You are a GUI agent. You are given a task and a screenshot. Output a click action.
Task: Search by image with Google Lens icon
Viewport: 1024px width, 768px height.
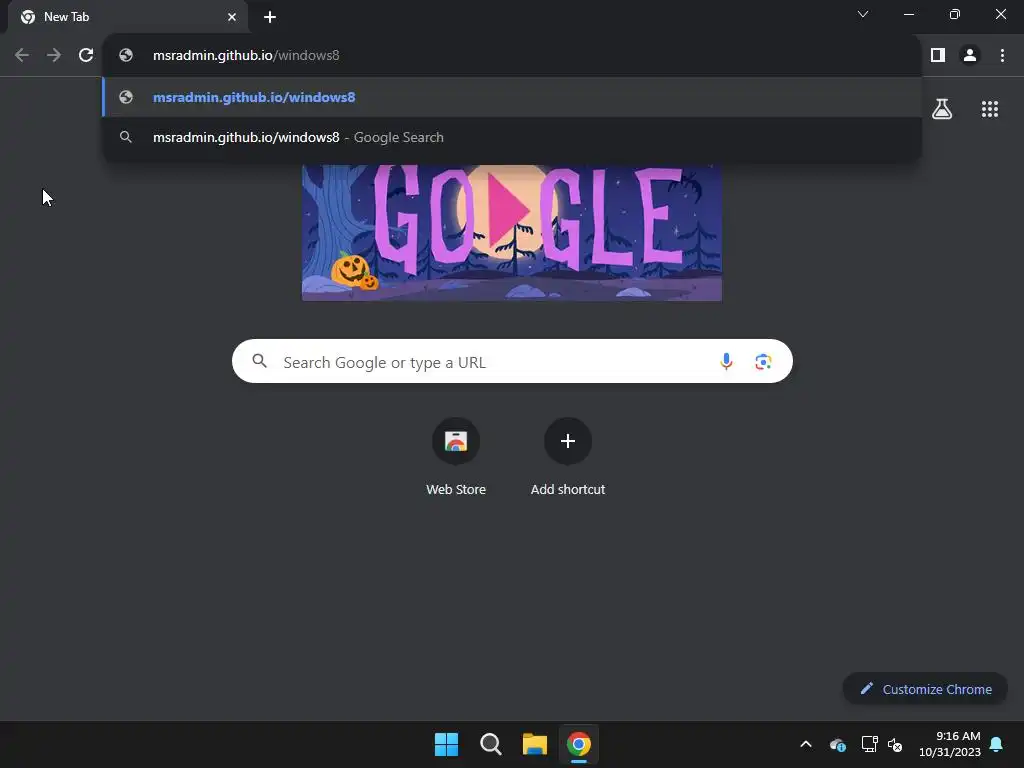point(763,361)
